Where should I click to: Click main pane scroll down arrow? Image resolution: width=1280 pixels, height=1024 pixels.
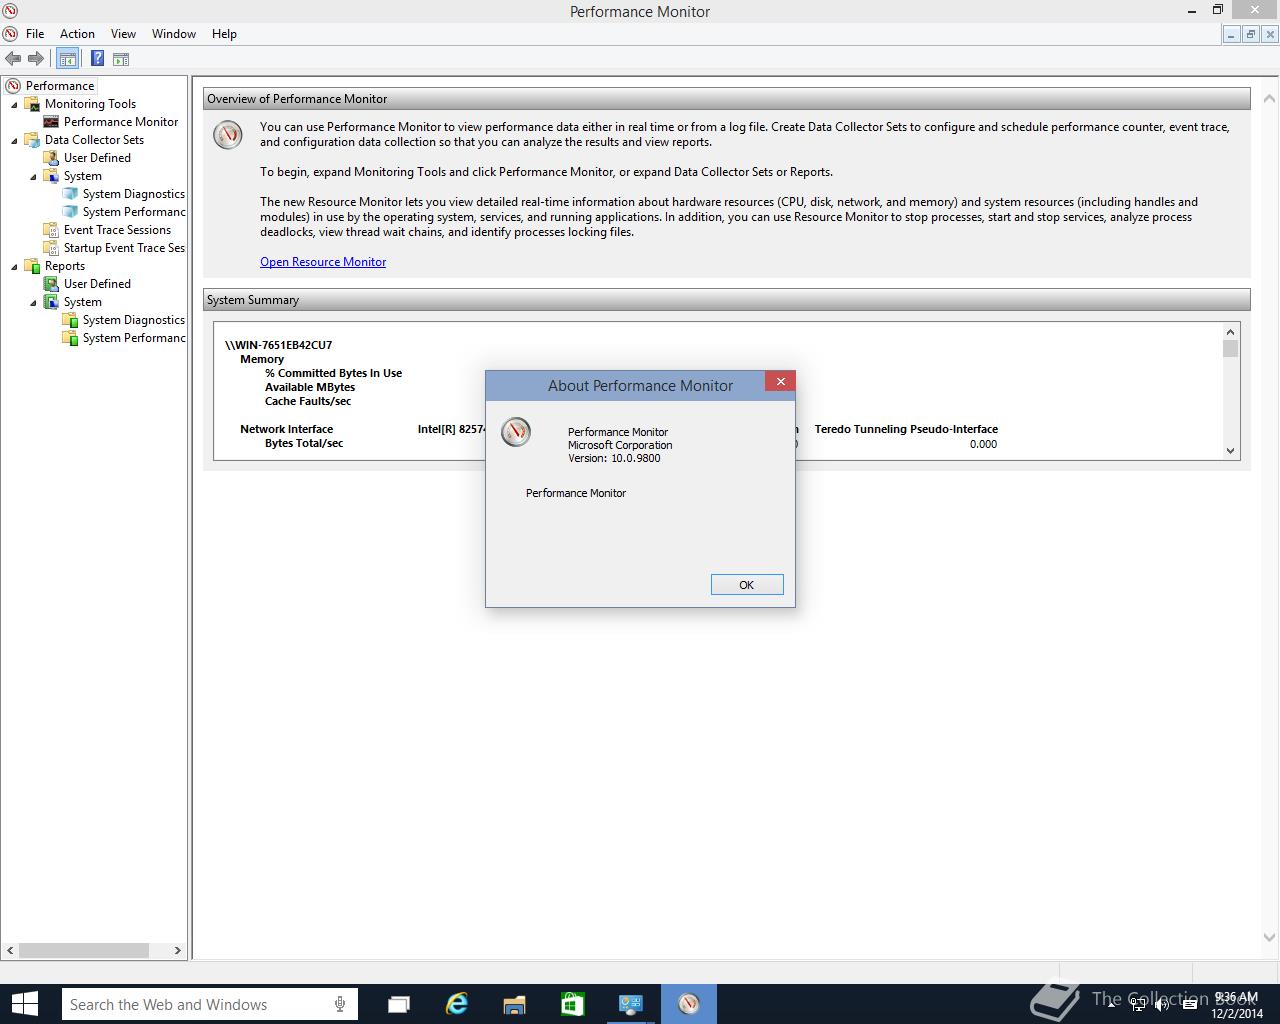pos(1270,938)
